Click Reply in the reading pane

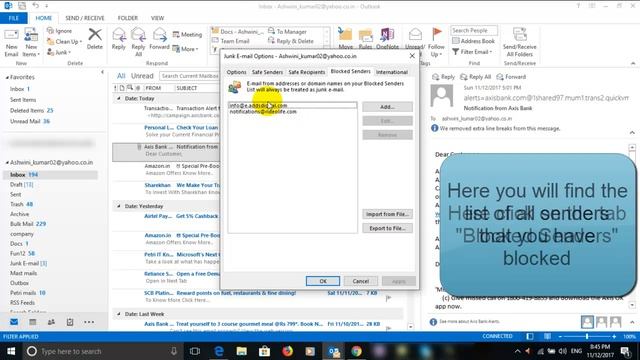(443, 77)
